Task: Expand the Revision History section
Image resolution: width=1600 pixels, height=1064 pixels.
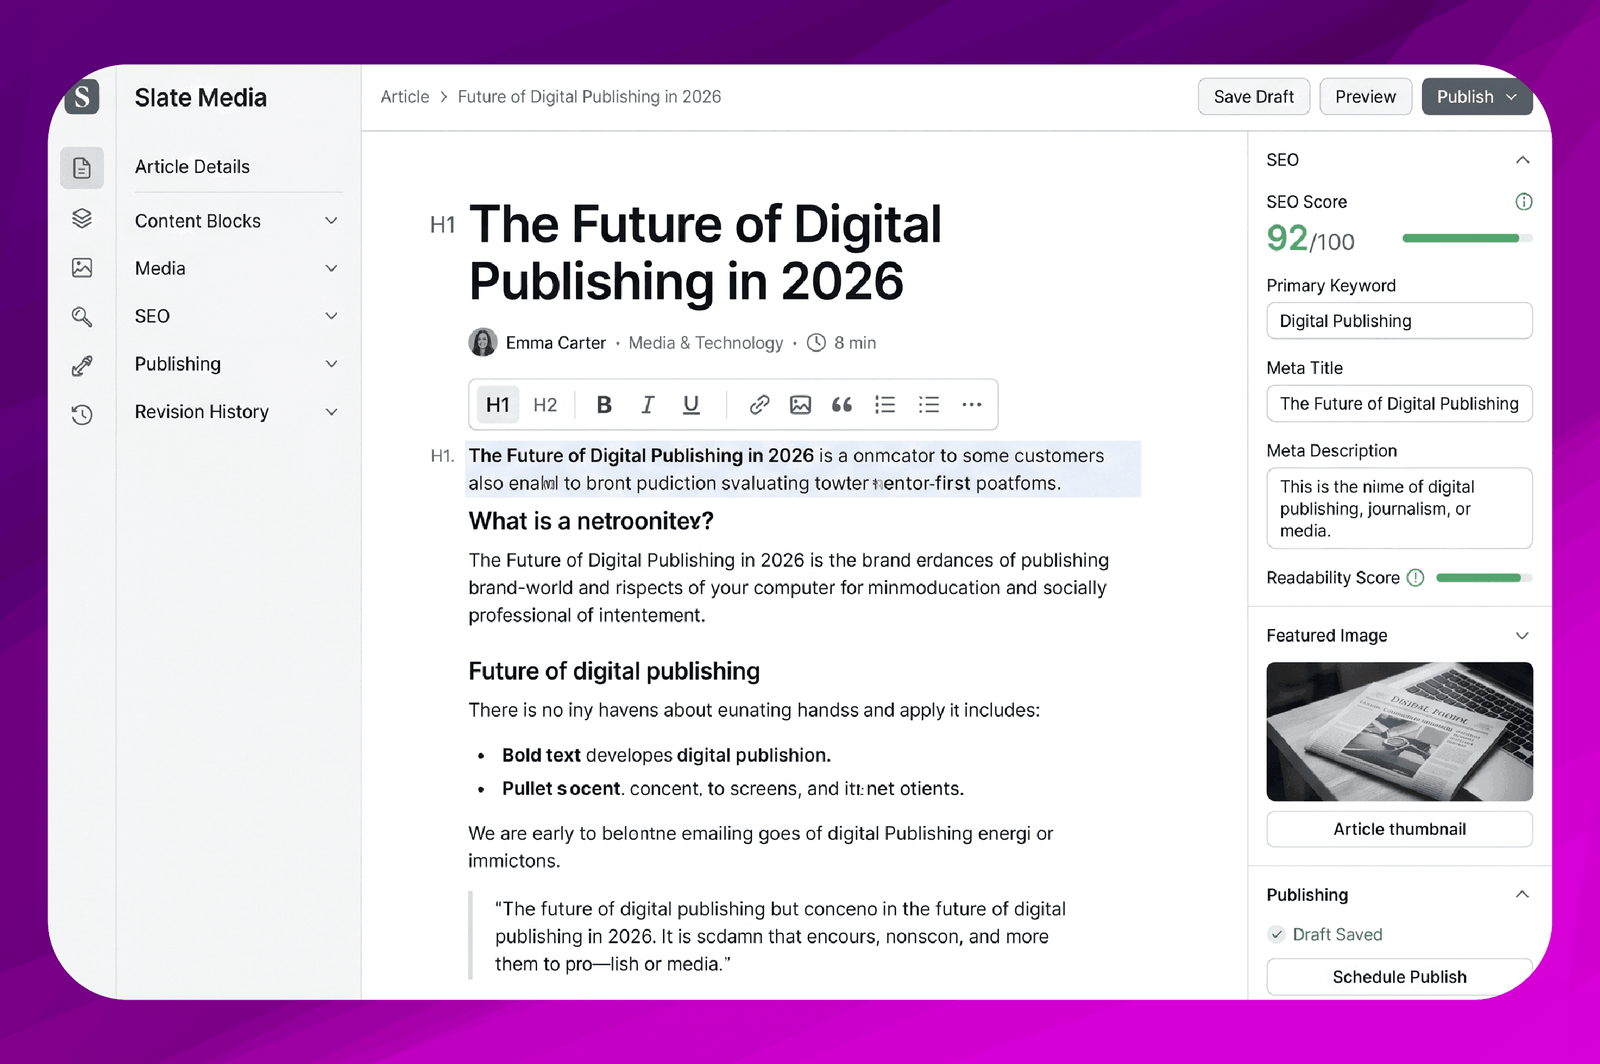Action: click(238, 412)
